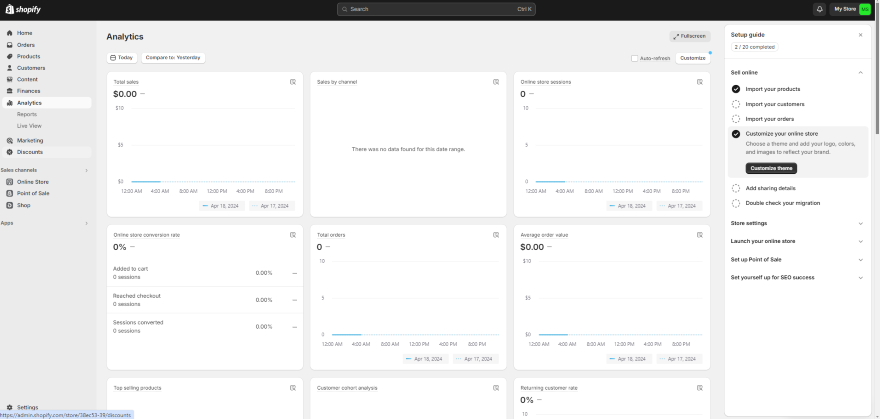
Task: Click the Customize theme button
Action: [771, 168]
